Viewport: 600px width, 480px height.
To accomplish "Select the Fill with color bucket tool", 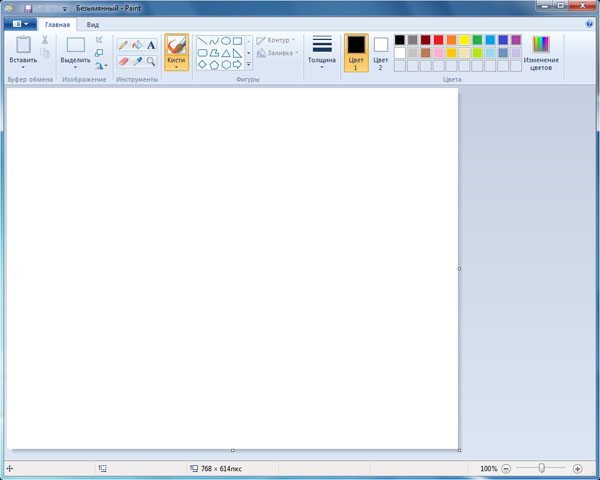I will pyautogui.click(x=137, y=45).
